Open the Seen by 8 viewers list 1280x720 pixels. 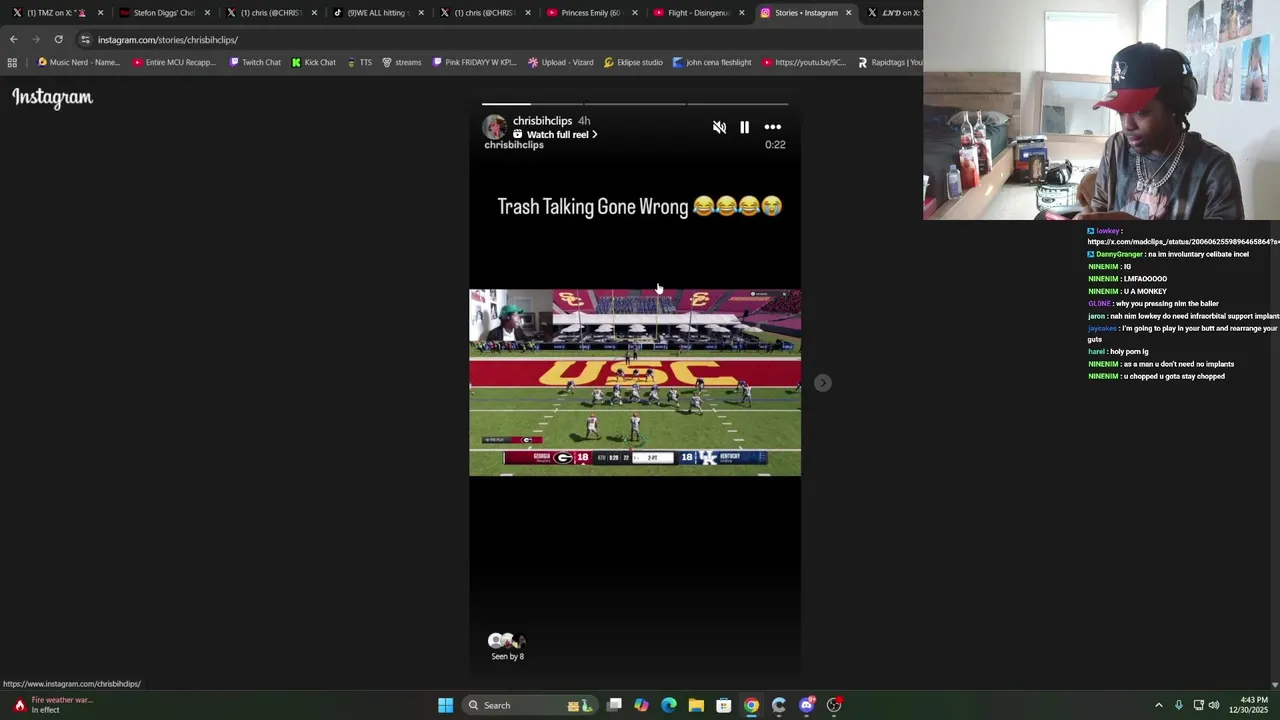pos(507,646)
